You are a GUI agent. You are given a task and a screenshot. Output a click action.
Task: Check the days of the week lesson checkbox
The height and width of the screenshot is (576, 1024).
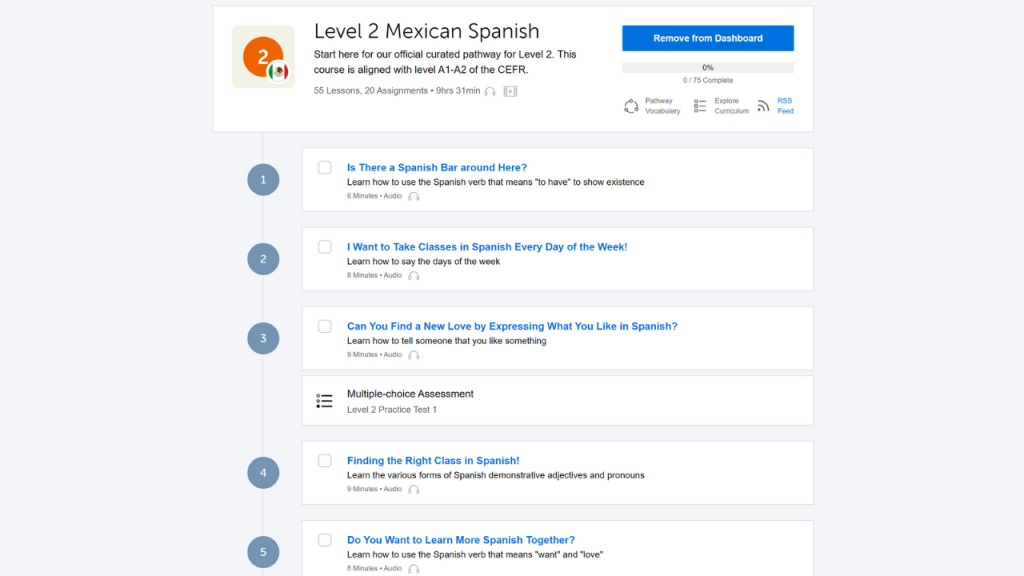coord(325,247)
